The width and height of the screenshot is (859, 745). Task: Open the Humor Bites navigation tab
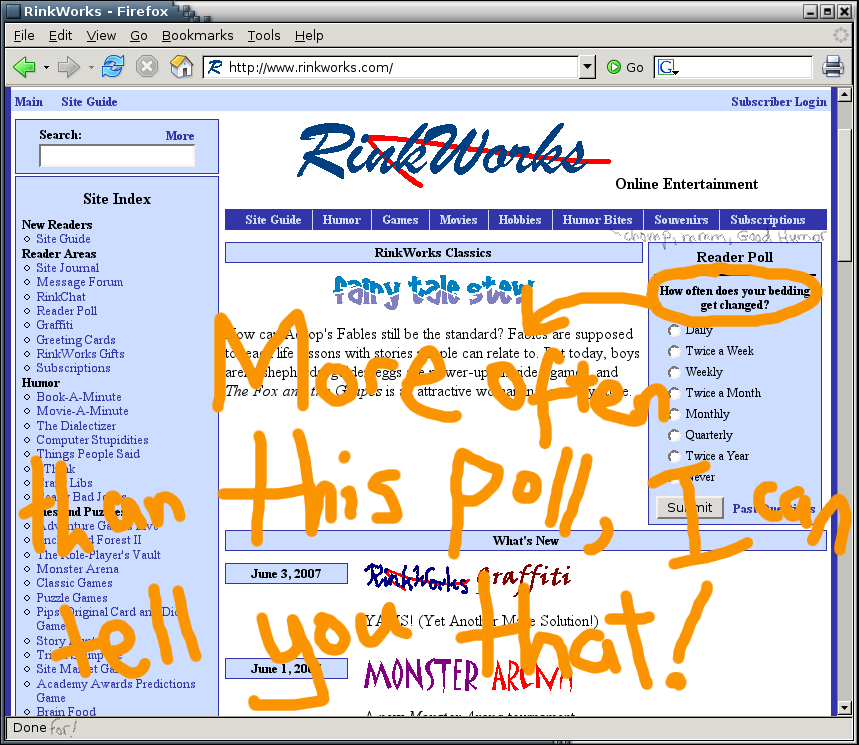tap(597, 220)
